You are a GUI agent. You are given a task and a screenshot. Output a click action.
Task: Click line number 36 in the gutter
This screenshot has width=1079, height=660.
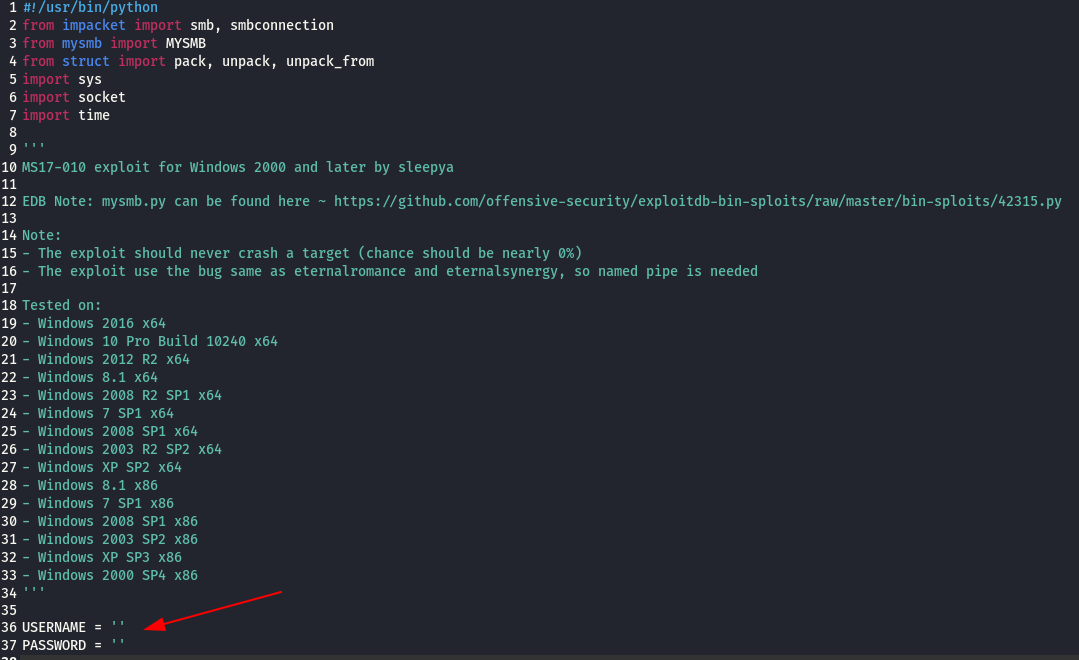(10, 627)
